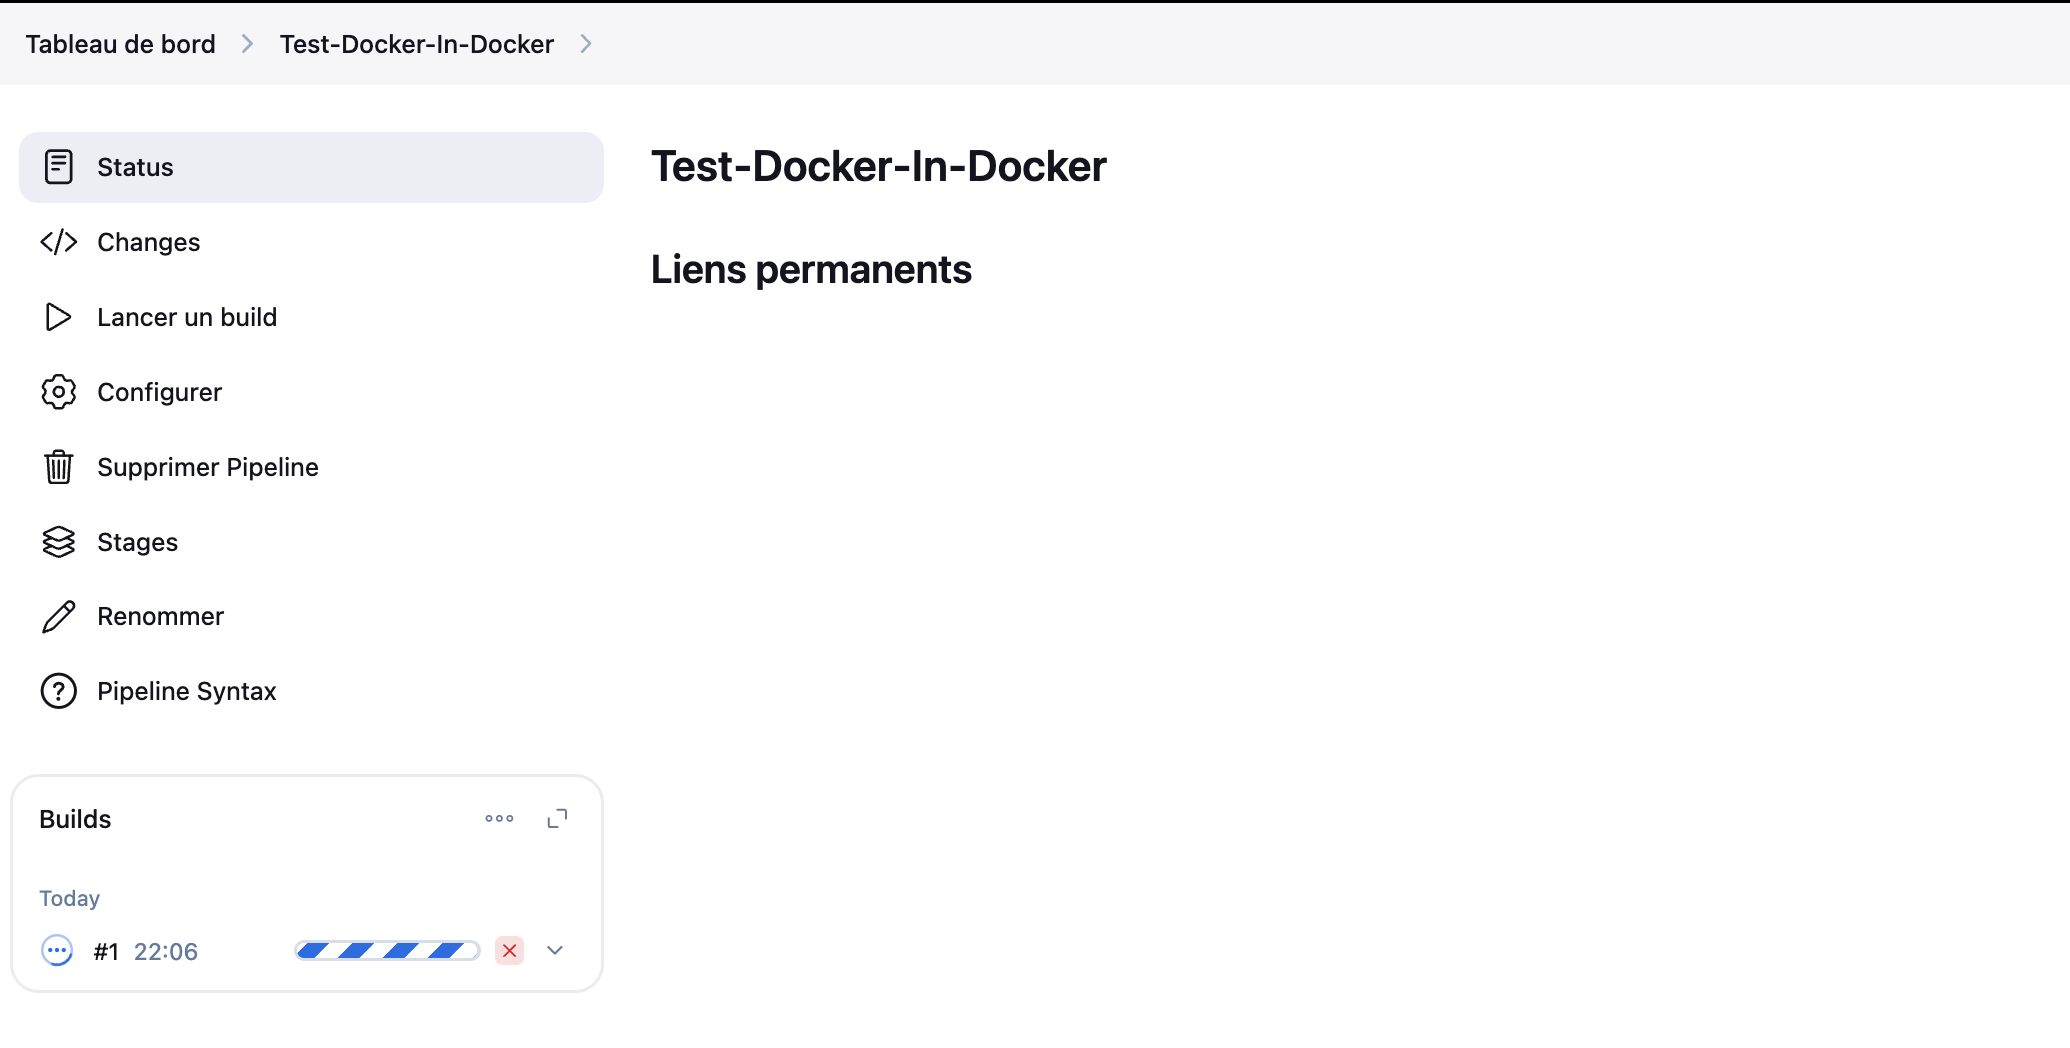Expand the Builds panel to full view

click(x=557, y=819)
